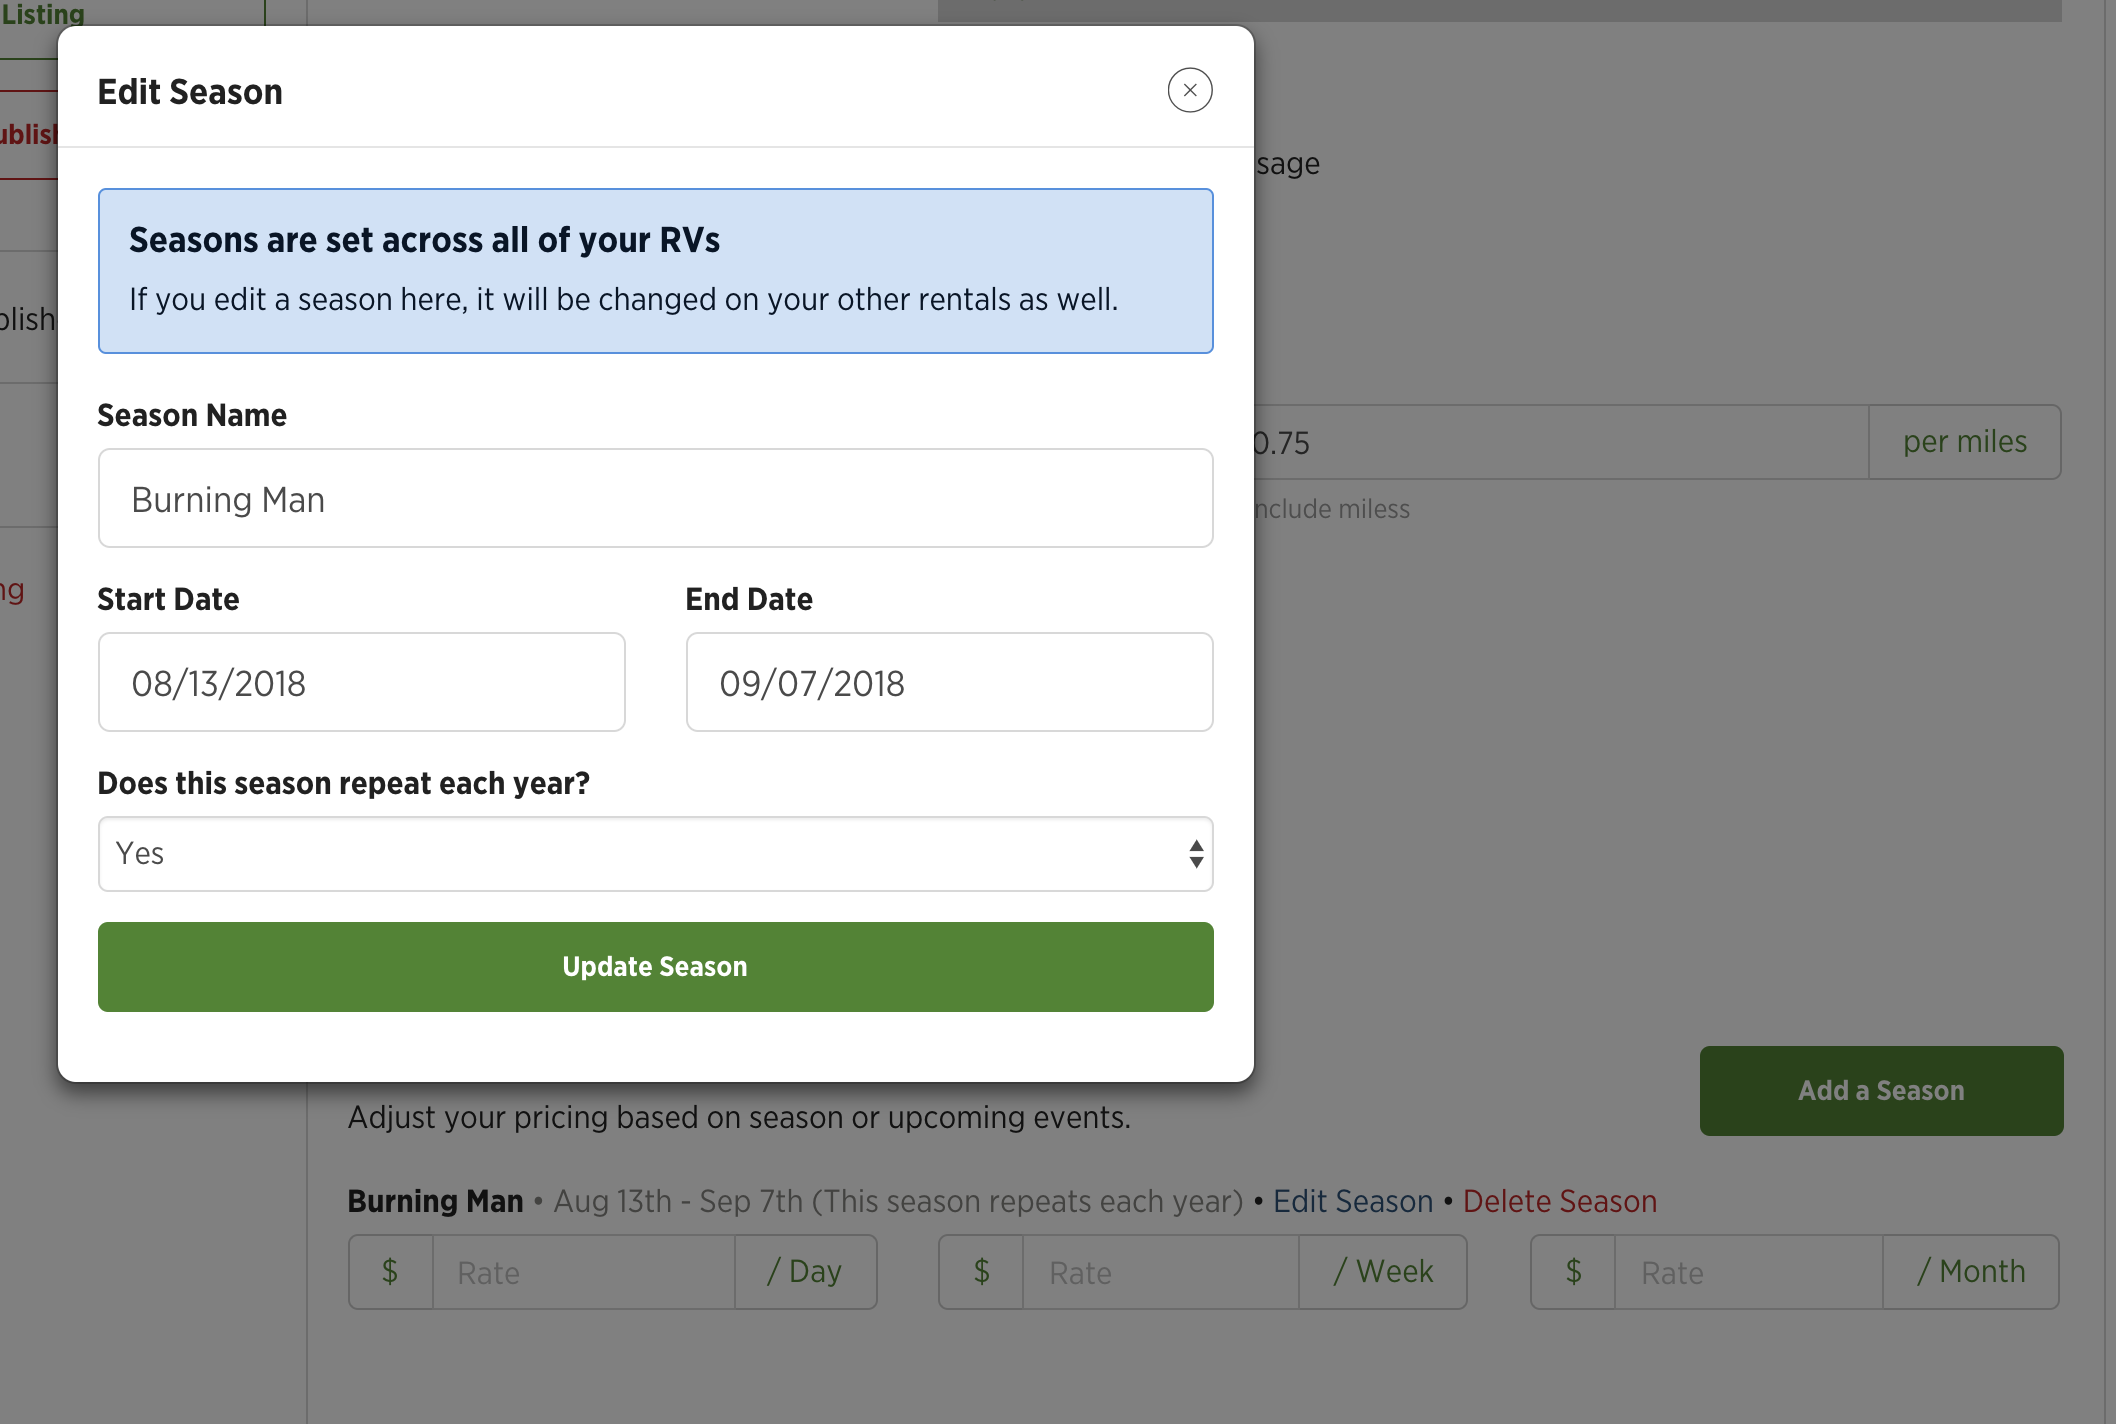Image resolution: width=2116 pixels, height=1424 pixels.
Task: Close the Edit Season dialog
Action: pos(1190,90)
